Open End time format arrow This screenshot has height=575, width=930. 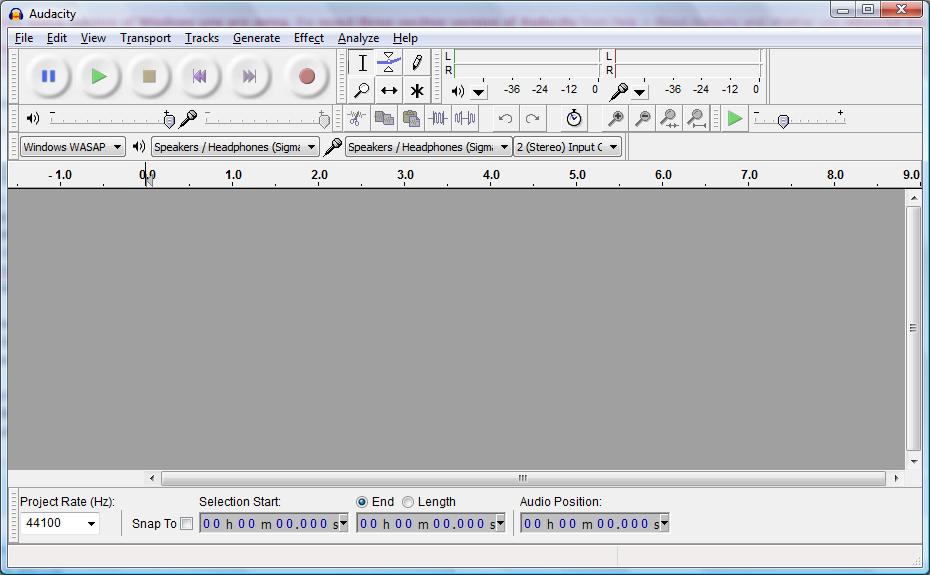[x=501, y=523]
